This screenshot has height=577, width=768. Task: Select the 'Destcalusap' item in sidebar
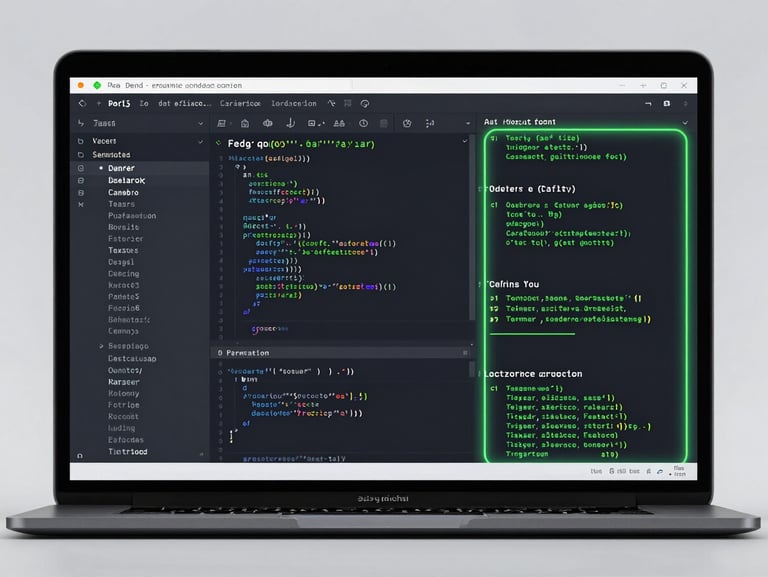(x=132, y=359)
